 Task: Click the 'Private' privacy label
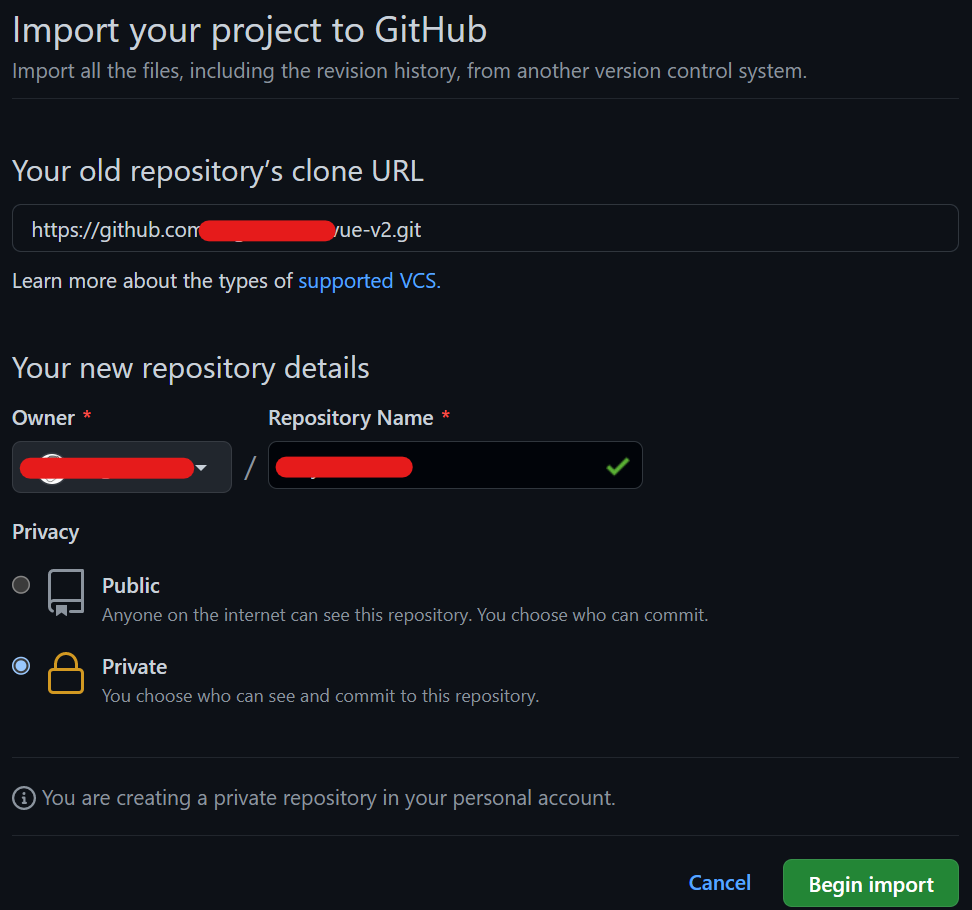pyautogui.click(x=135, y=666)
